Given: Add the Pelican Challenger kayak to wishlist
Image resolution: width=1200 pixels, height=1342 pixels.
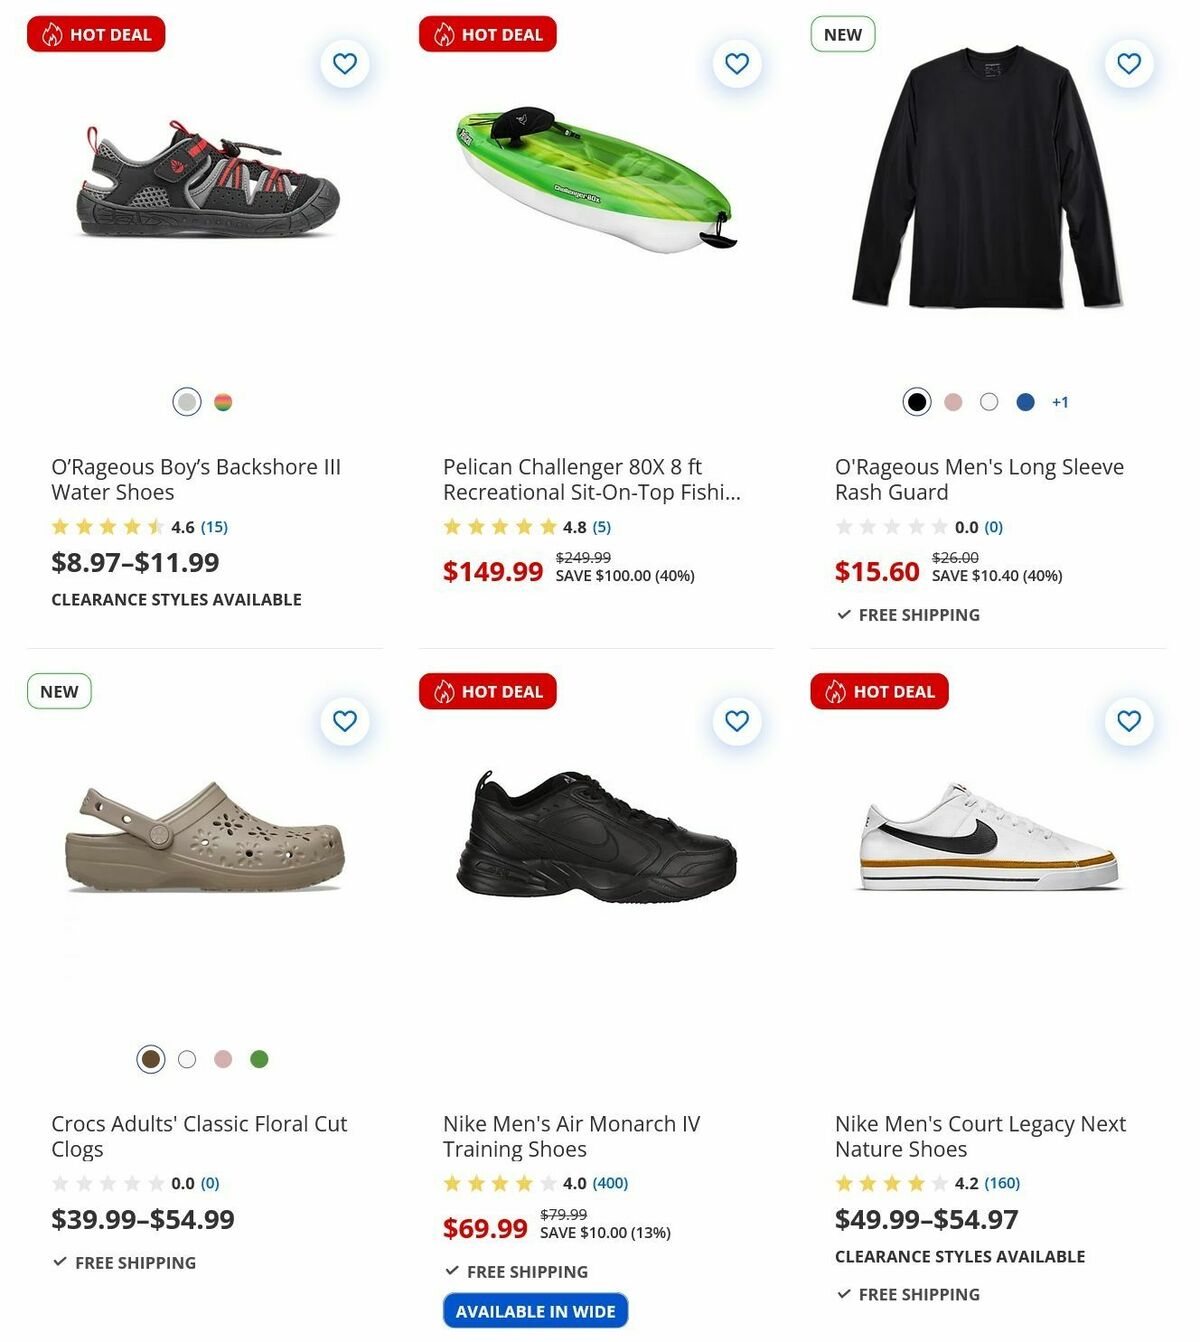Looking at the screenshot, I should point(736,62).
